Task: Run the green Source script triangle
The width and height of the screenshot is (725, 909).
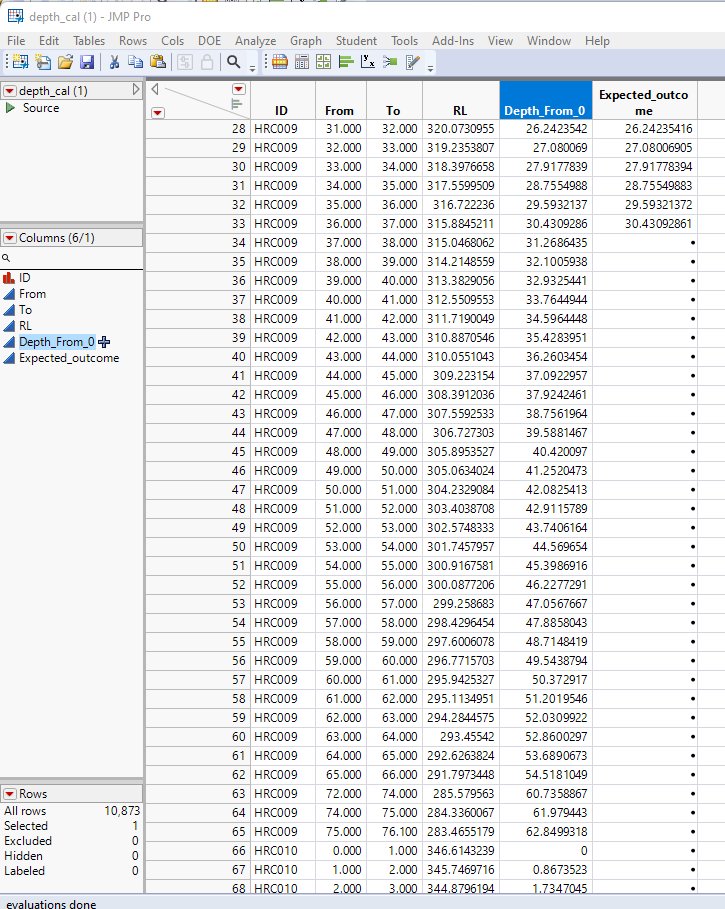Action: [x=10, y=108]
